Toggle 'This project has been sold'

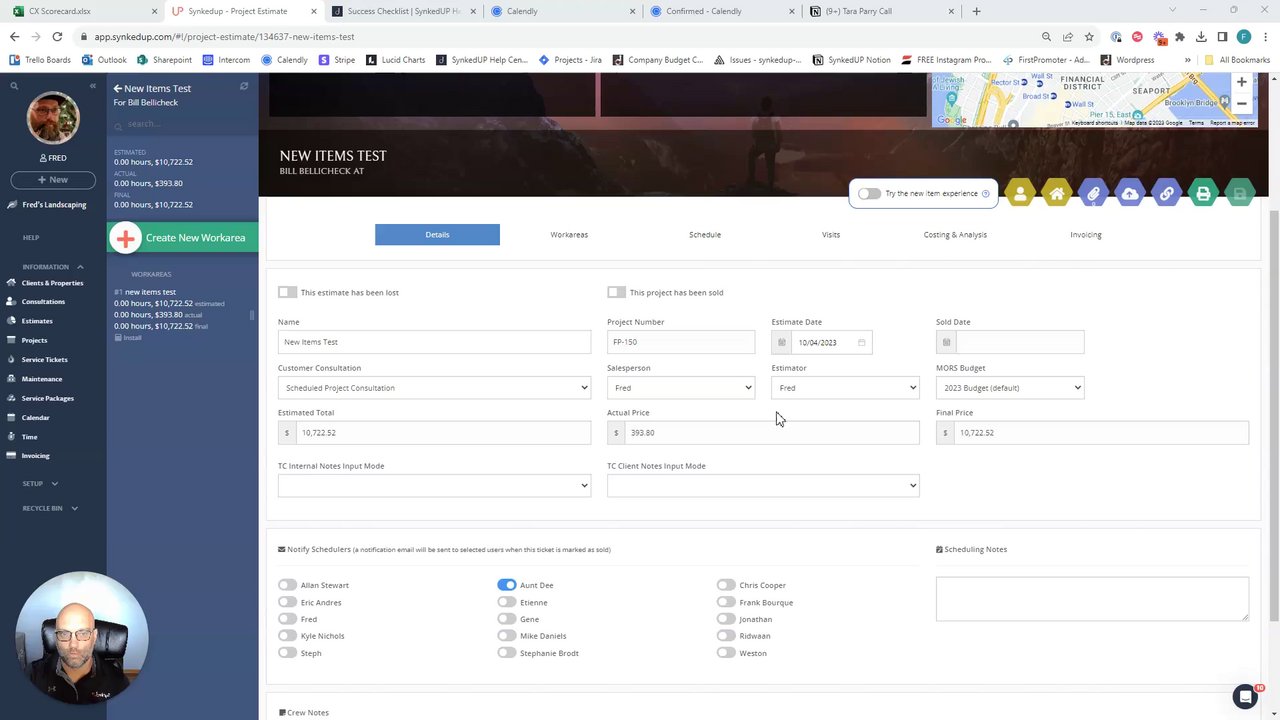[x=616, y=292]
